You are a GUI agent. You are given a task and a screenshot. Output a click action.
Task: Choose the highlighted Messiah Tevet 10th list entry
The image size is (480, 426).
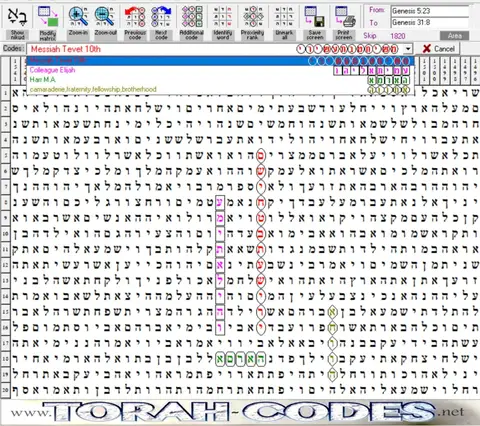pos(220,61)
